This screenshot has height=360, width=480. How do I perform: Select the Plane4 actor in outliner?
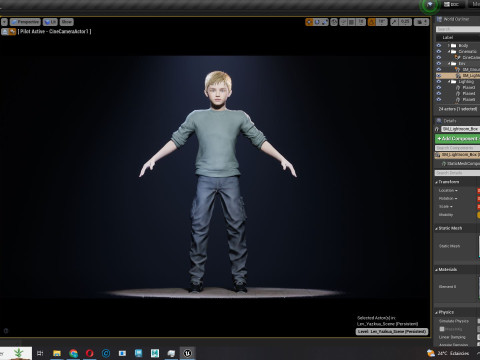point(469,94)
